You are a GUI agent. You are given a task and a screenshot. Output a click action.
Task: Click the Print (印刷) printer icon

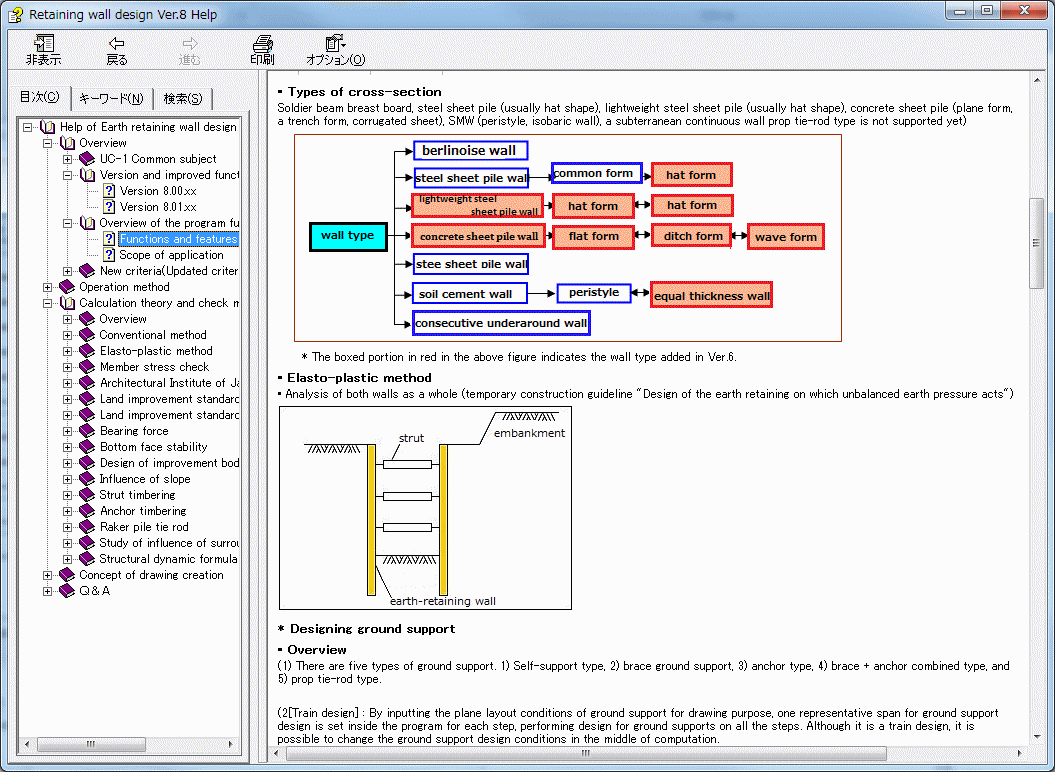pos(262,44)
